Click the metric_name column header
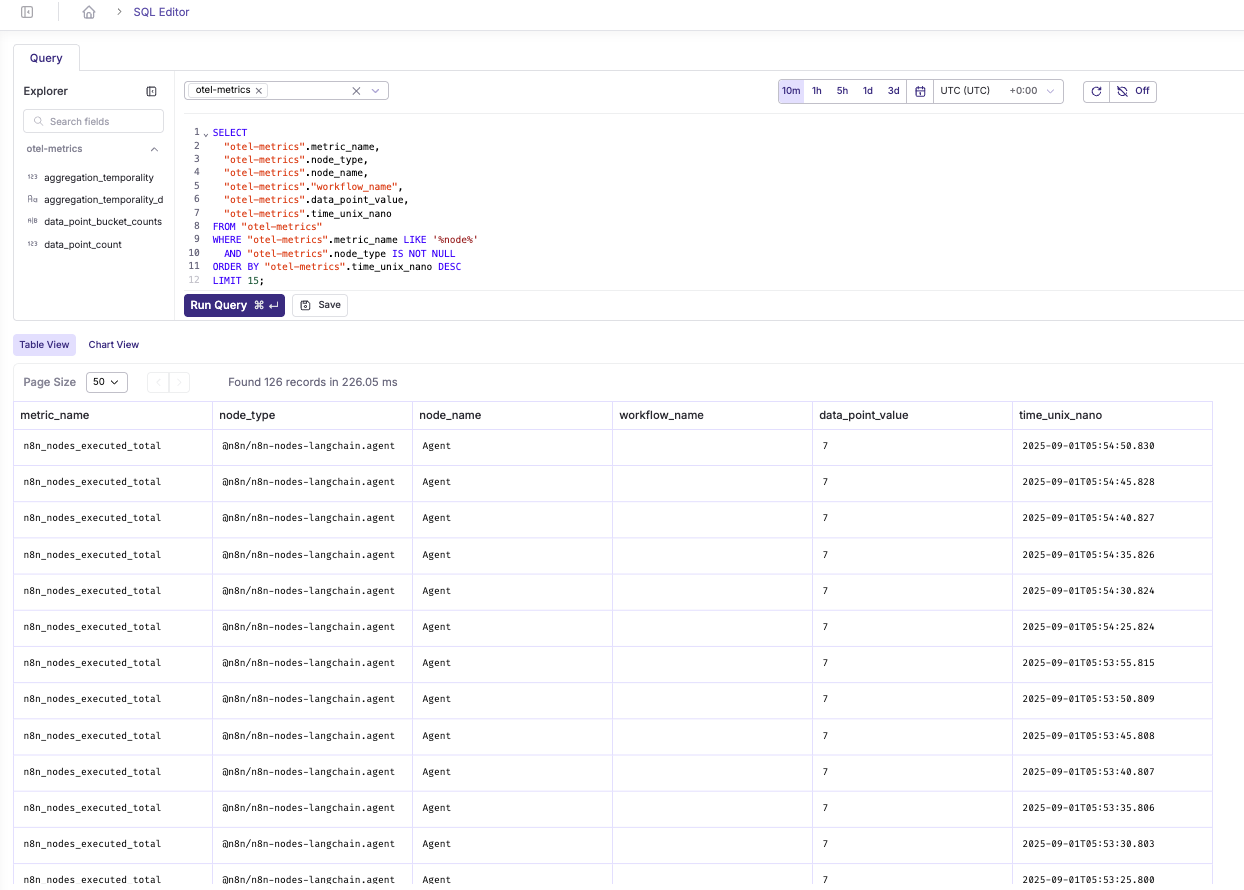The image size is (1244, 890). (x=113, y=415)
